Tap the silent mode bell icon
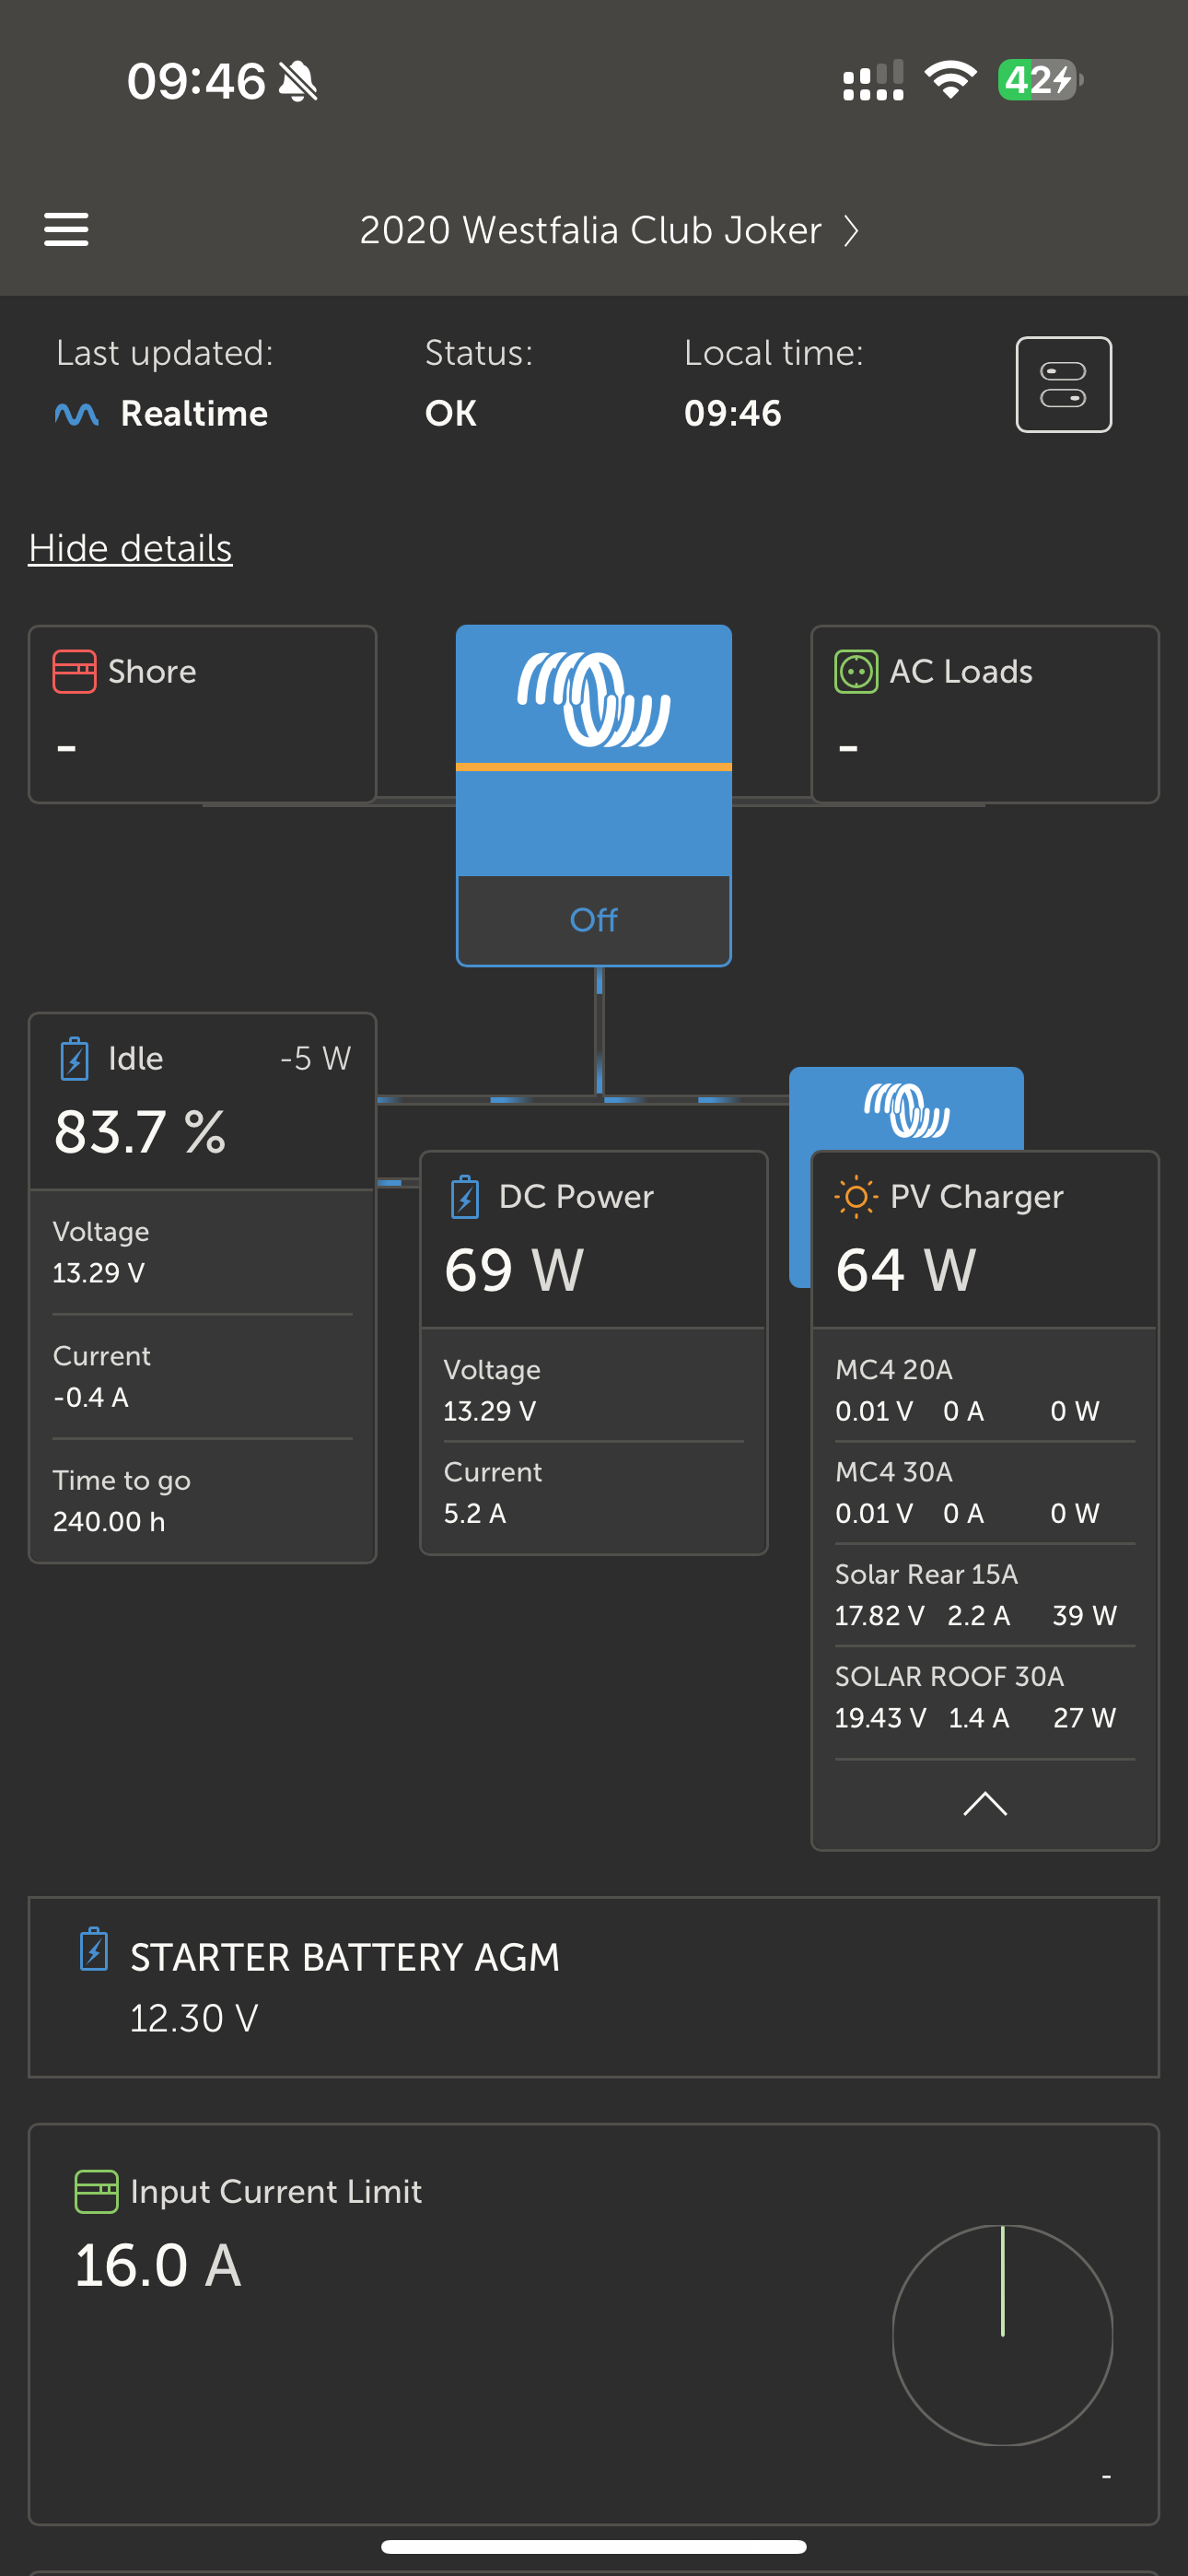 tap(298, 81)
